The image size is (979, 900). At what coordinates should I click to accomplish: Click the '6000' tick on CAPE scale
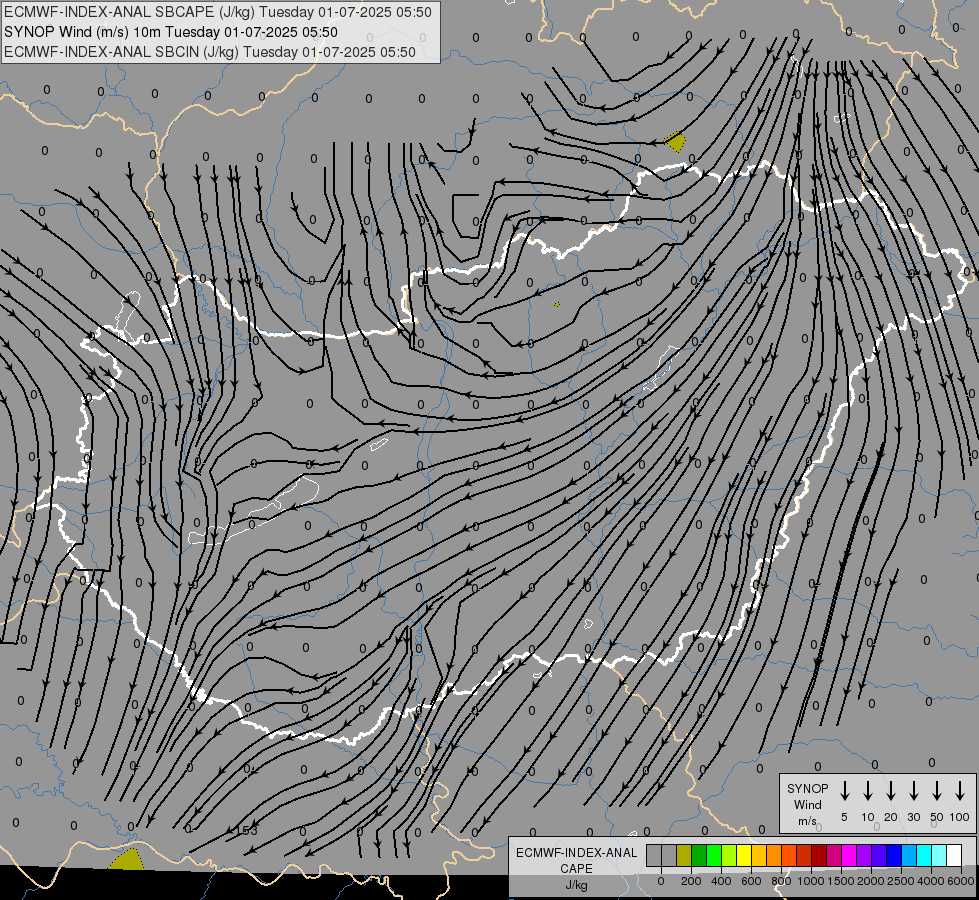[961, 881]
